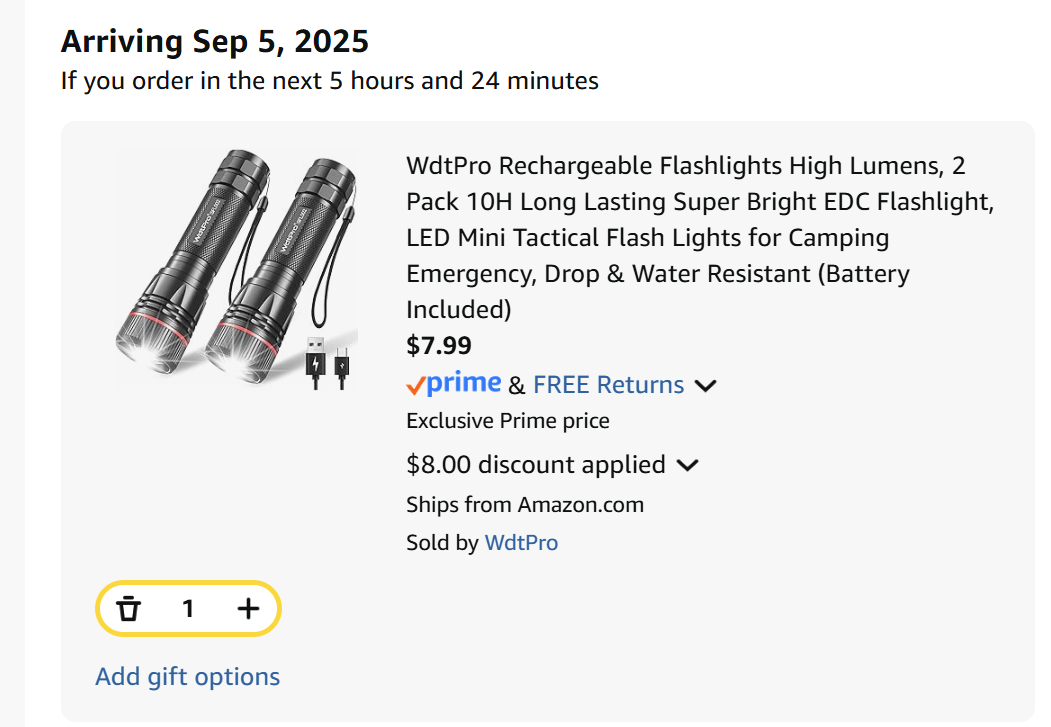Click the order deadline countdown message
This screenshot has width=1051, height=727.
(329, 80)
